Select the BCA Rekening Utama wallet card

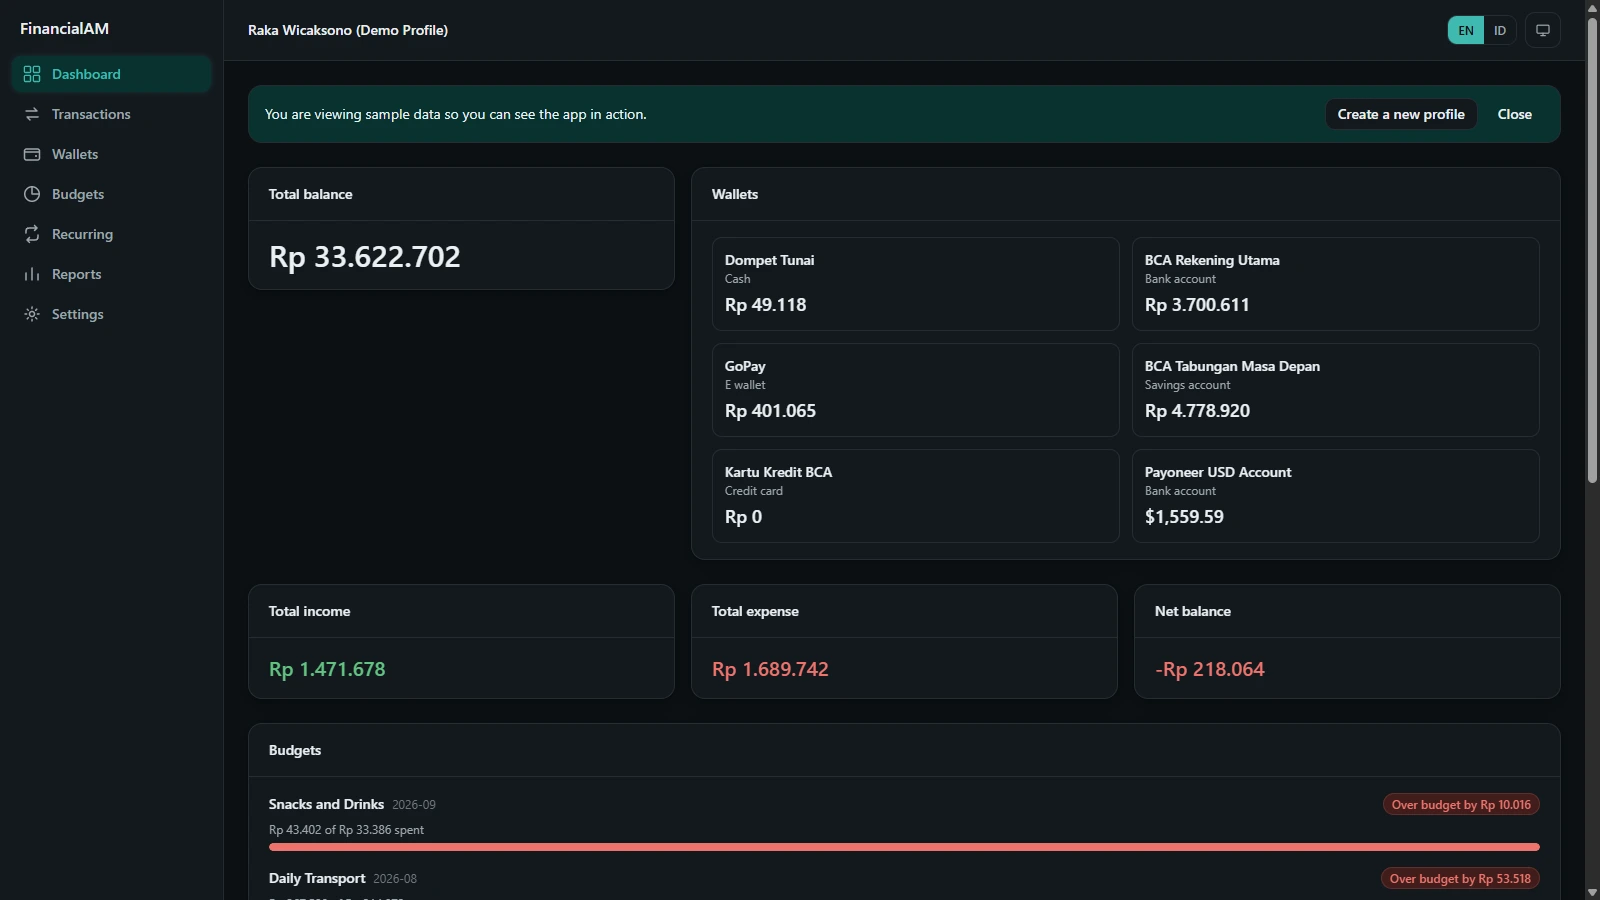[x=1335, y=284]
